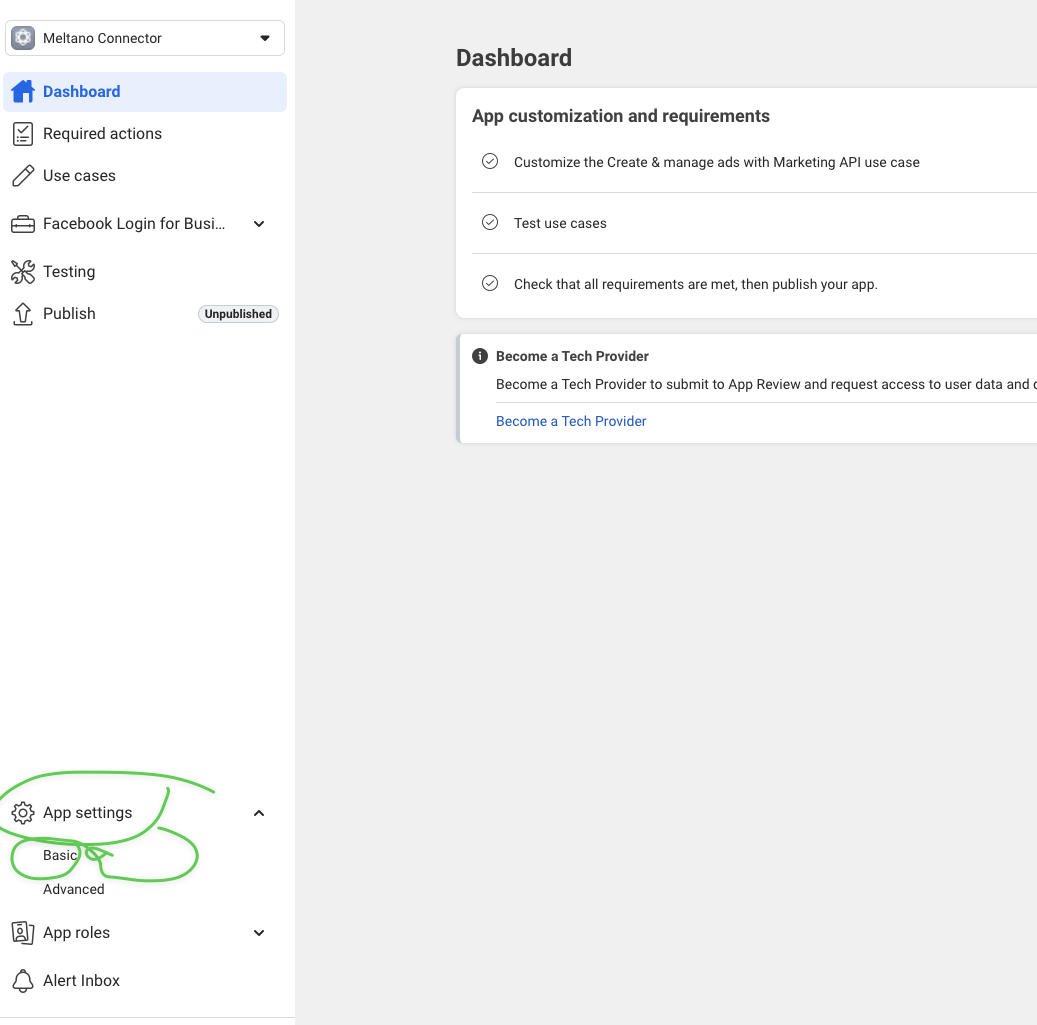Viewport: 1037px width, 1025px height.
Task: Click the checkmark next to Test use cases
Action: coord(489,222)
